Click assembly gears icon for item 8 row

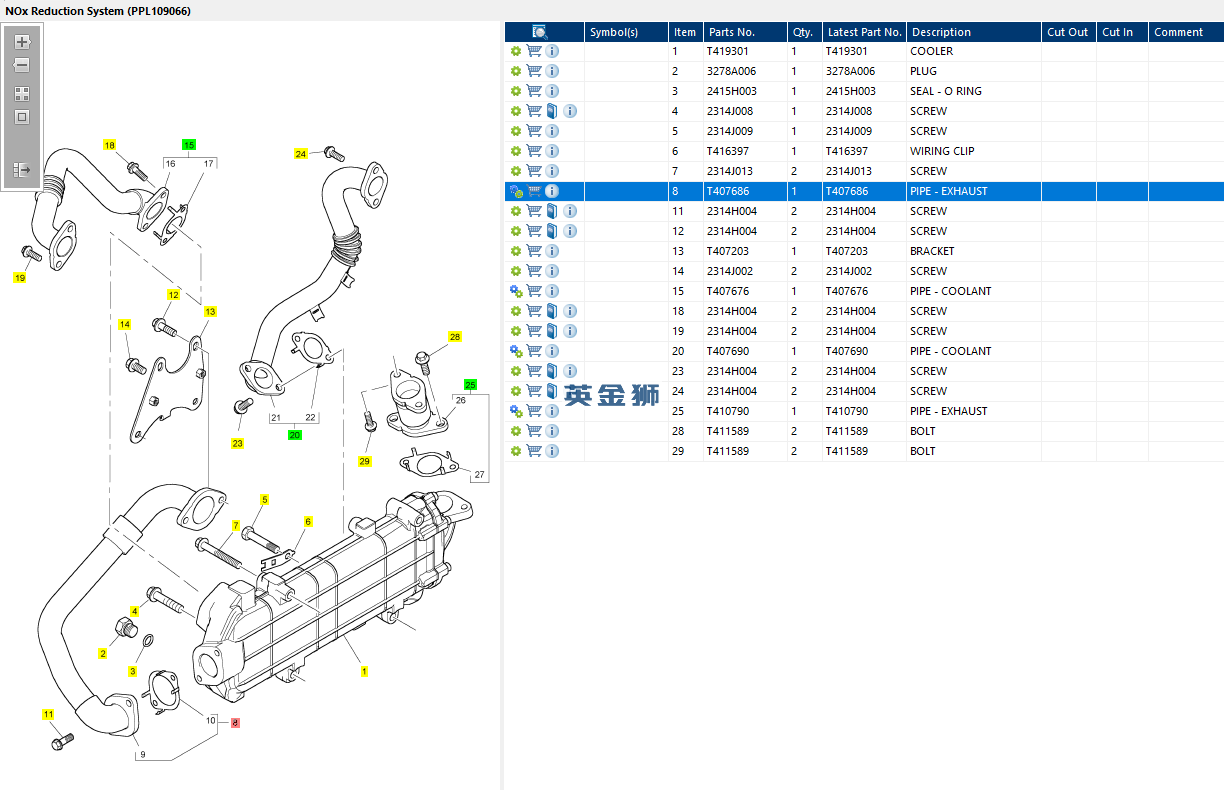click(x=516, y=191)
